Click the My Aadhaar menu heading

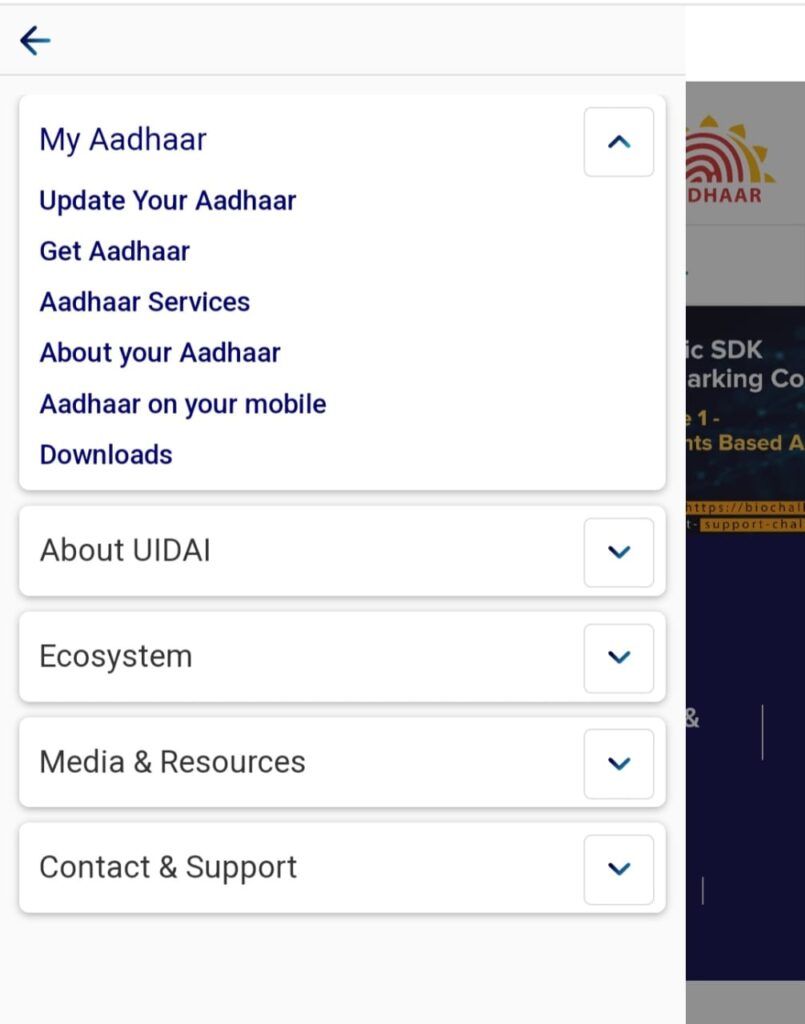(x=123, y=140)
